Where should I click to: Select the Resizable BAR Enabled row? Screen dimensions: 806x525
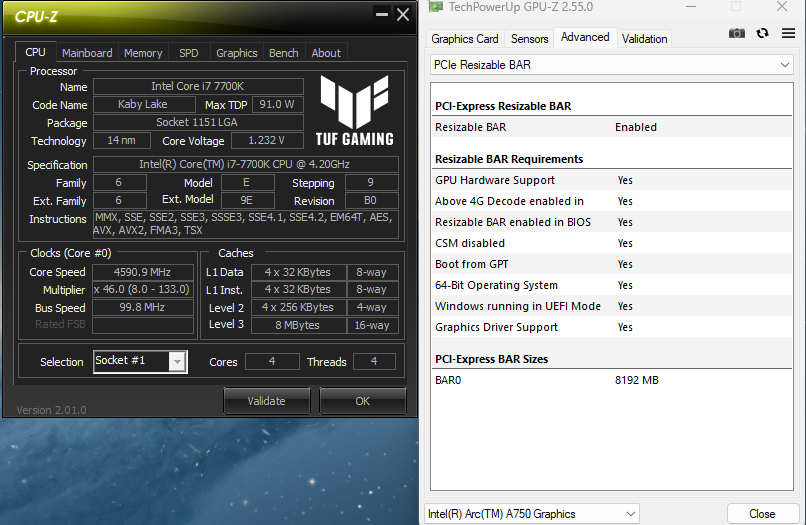tap(611, 127)
